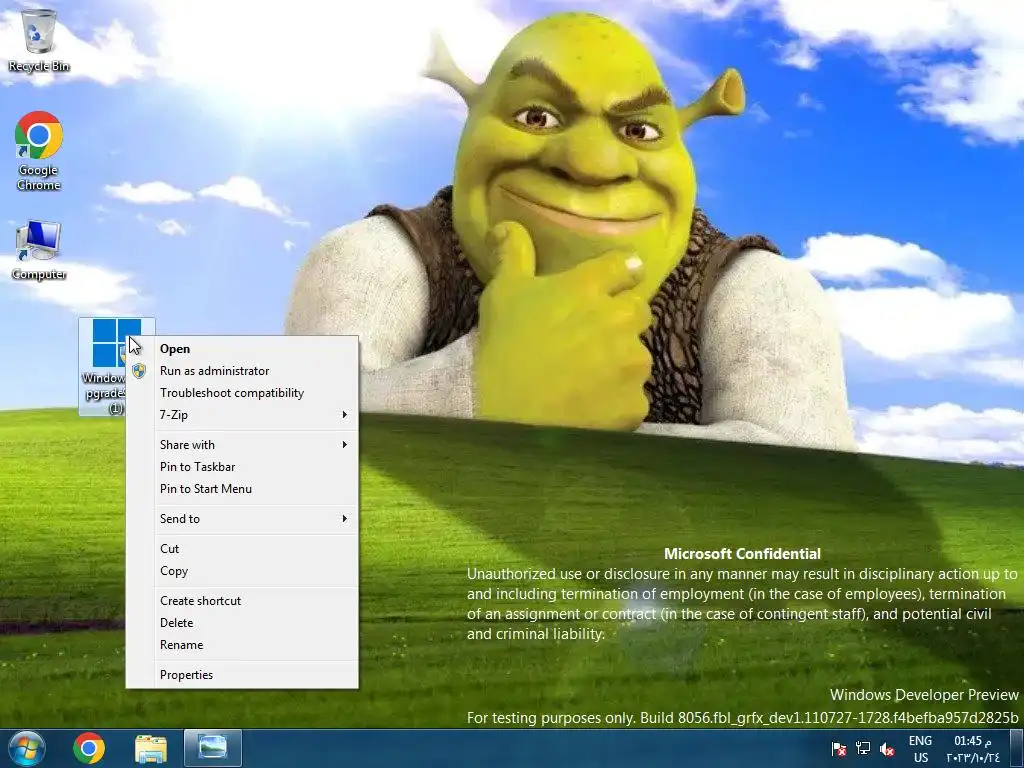Select the Recycle Bin desktop icon
The height and width of the screenshot is (768, 1024).
(x=39, y=40)
